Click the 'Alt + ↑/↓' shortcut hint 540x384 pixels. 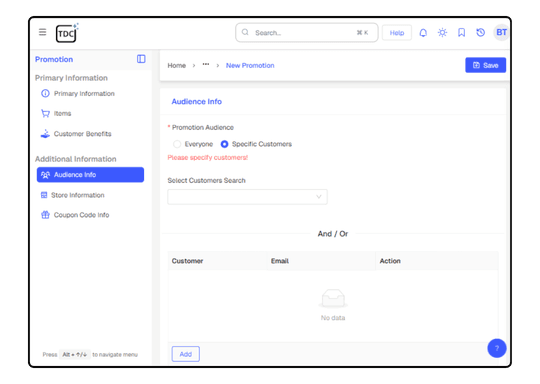74,354
